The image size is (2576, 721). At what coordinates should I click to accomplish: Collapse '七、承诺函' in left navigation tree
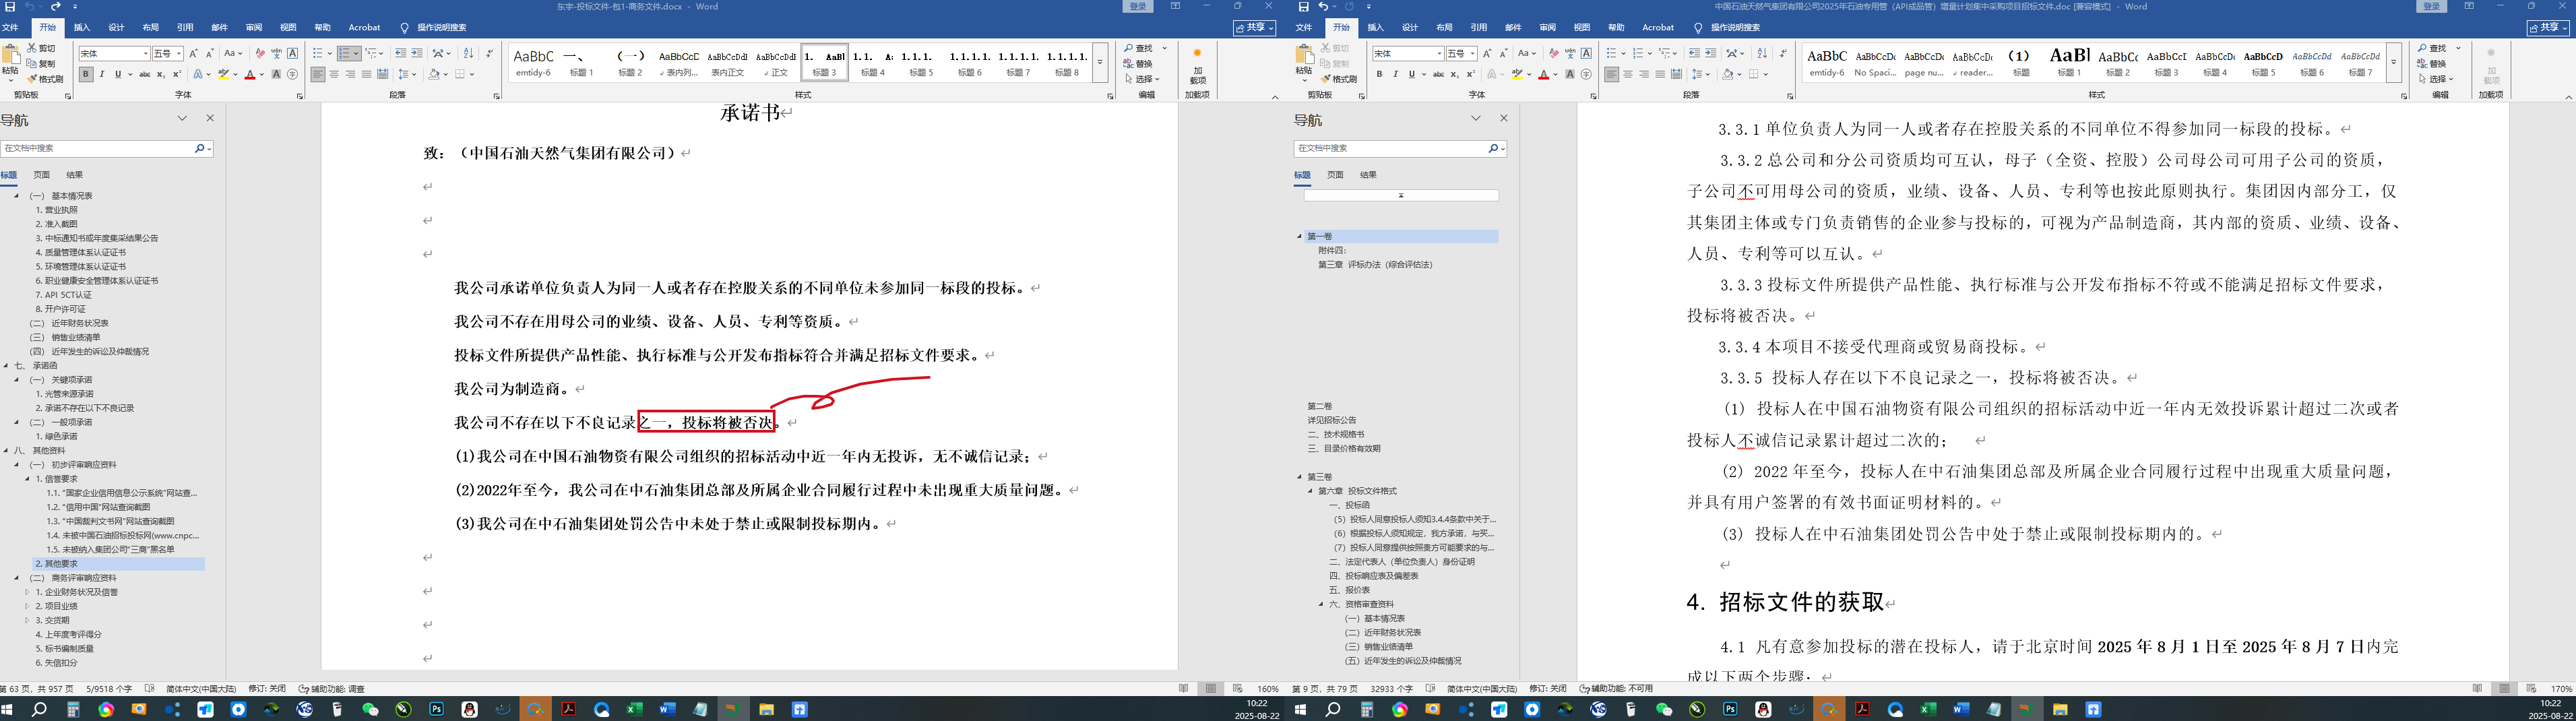click(7, 366)
